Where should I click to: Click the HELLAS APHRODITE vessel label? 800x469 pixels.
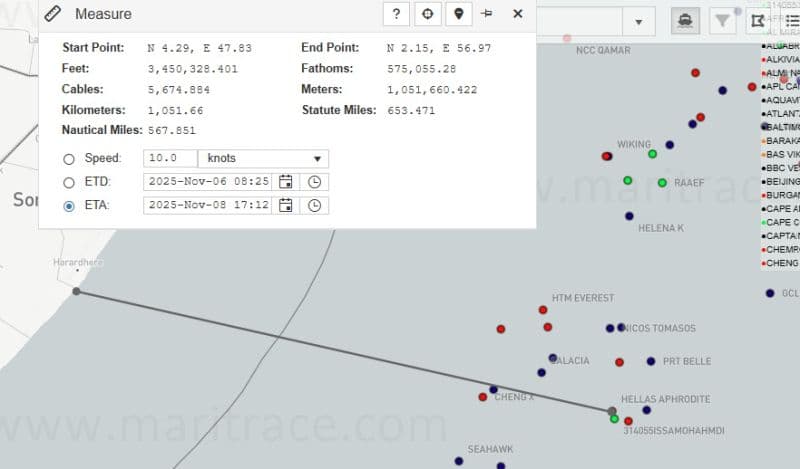pos(665,399)
